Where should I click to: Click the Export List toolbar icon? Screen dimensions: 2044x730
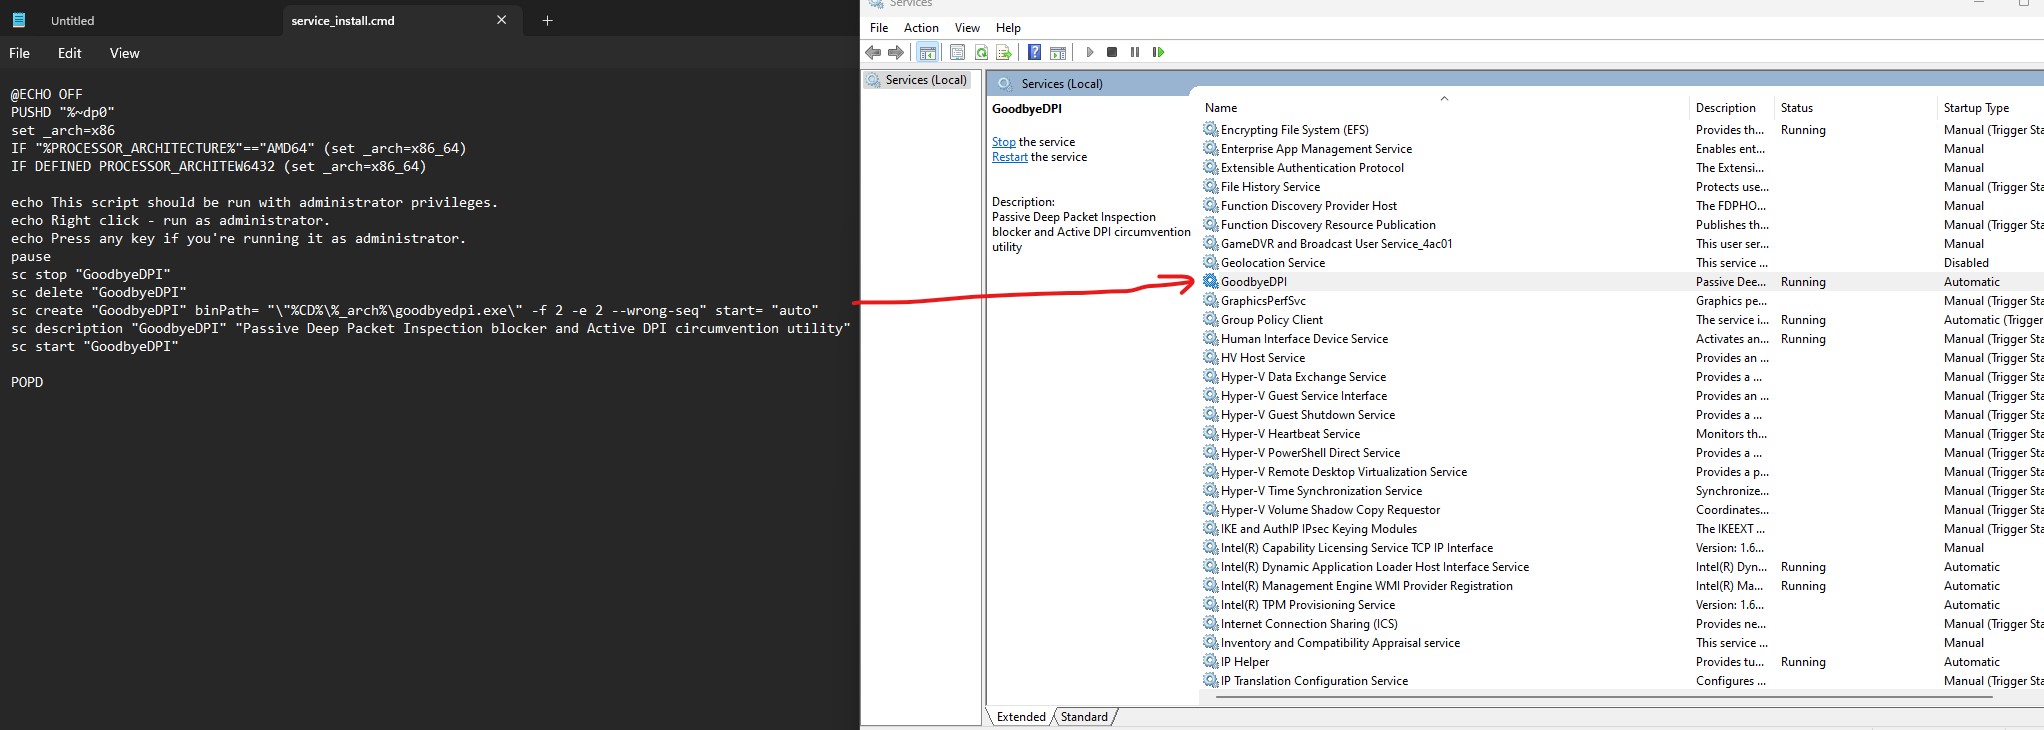[1004, 52]
